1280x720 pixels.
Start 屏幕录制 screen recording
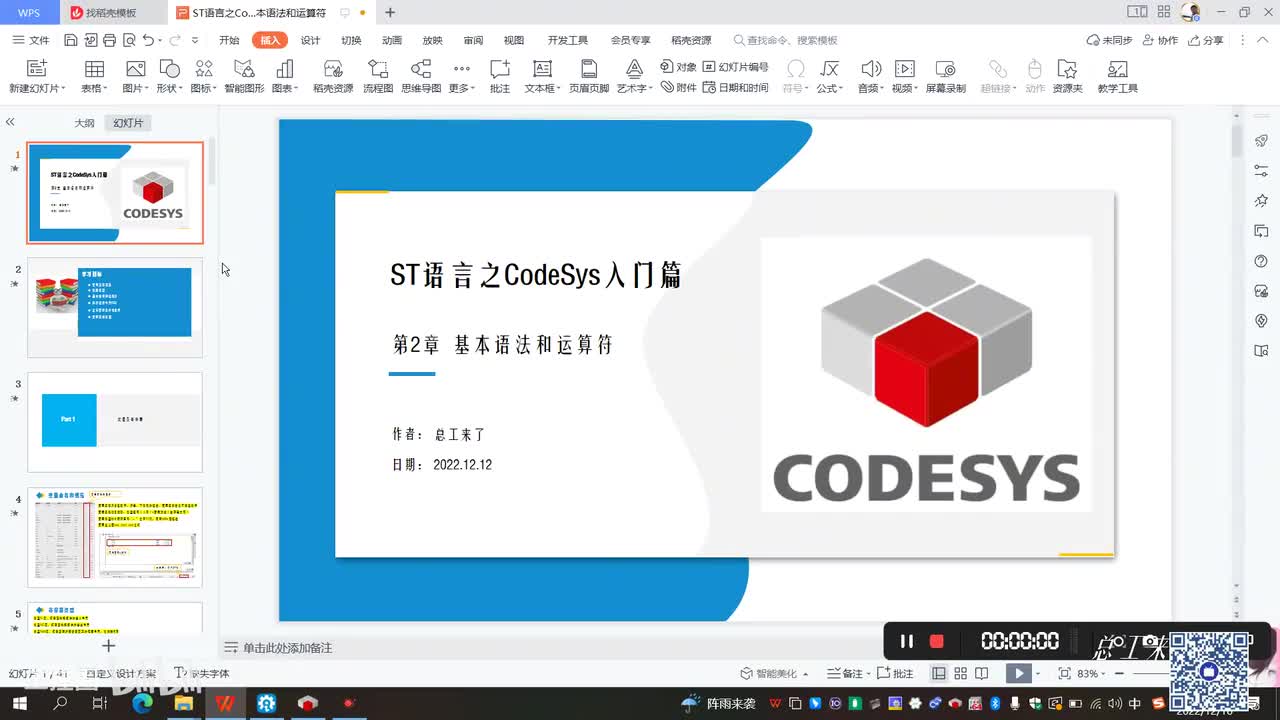click(x=945, y=75)
